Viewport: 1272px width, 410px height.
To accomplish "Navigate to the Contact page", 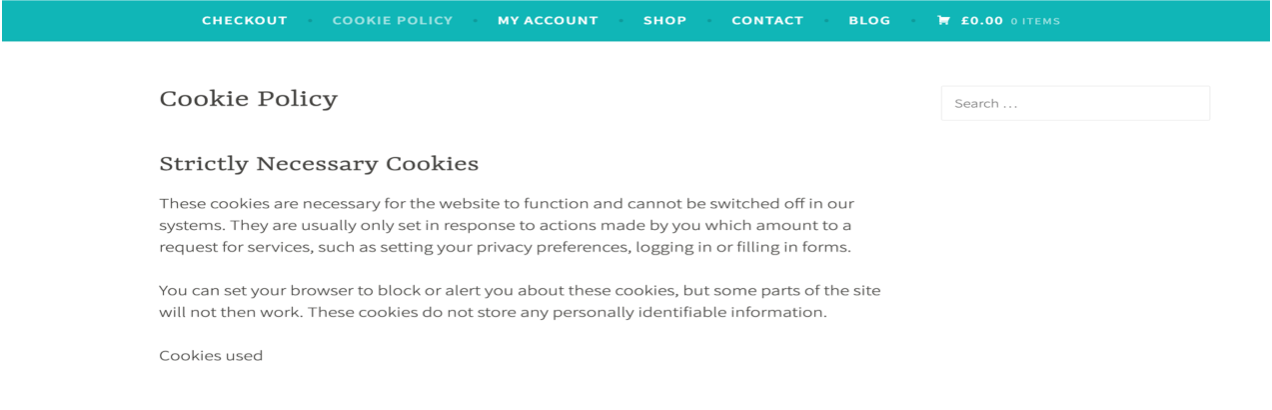I will 767,20.
